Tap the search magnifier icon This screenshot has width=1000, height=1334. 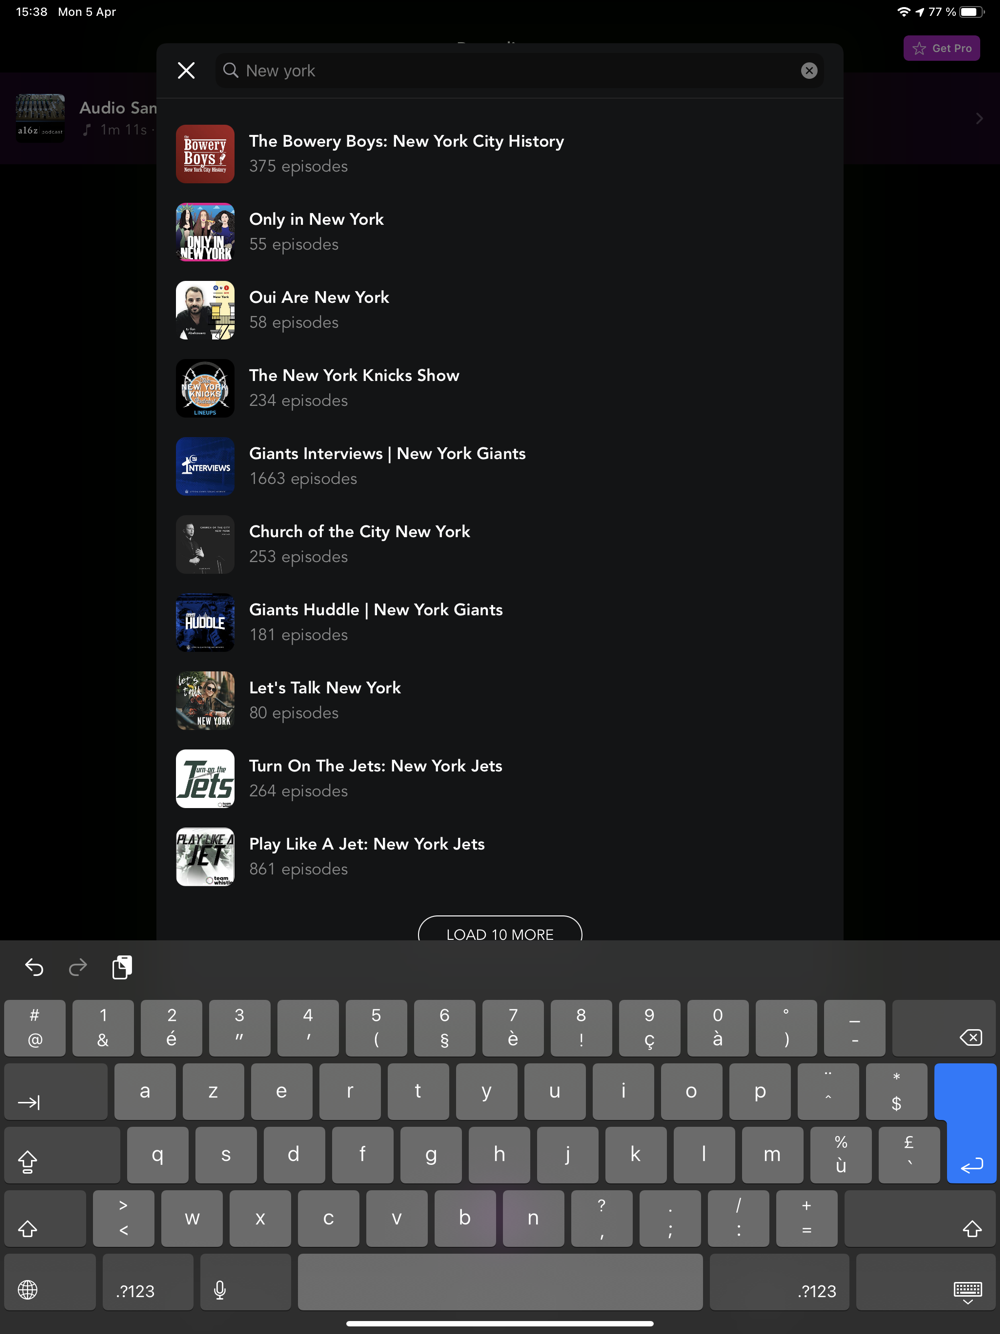coord(231,70)
